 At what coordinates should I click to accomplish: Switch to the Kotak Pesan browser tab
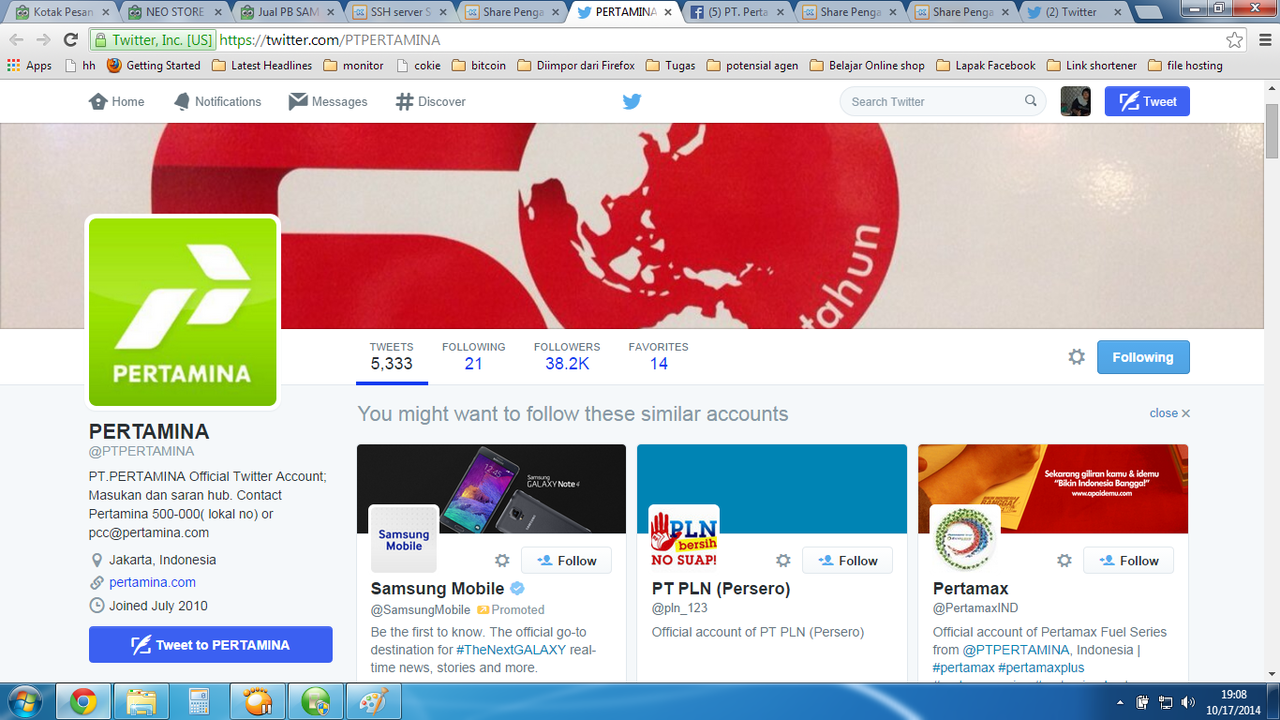64,12
